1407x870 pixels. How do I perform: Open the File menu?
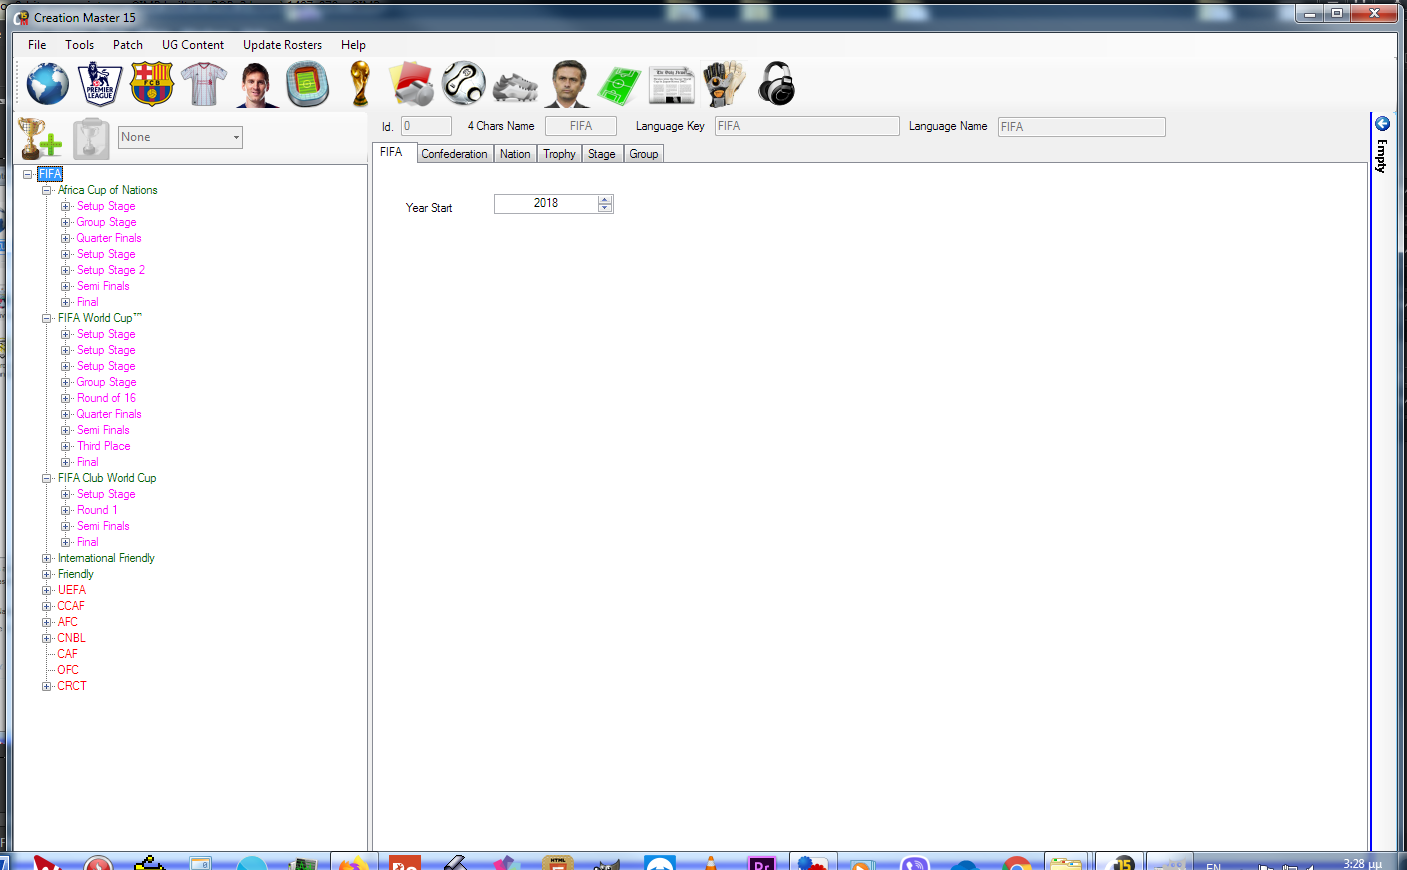point(37,45)
